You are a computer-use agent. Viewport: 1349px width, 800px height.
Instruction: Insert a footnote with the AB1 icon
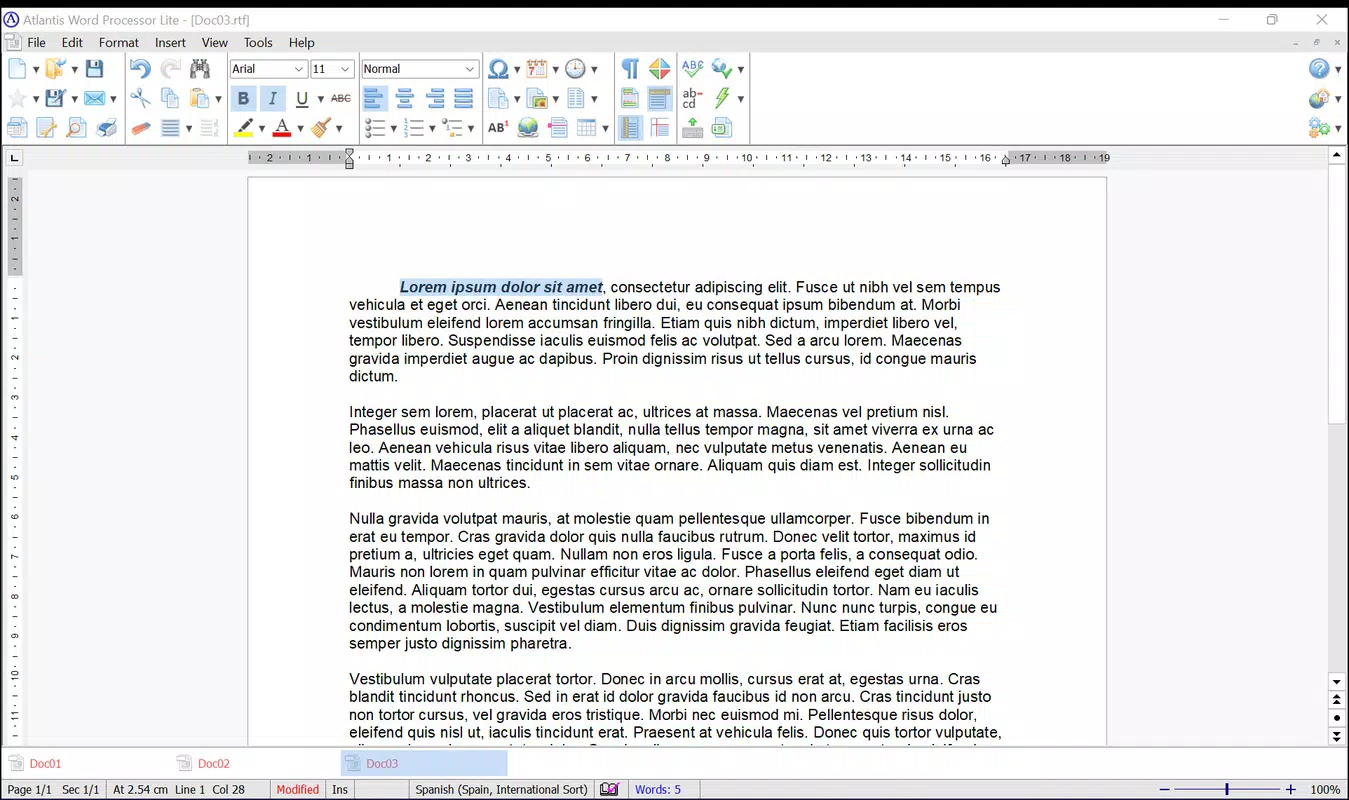497,127
